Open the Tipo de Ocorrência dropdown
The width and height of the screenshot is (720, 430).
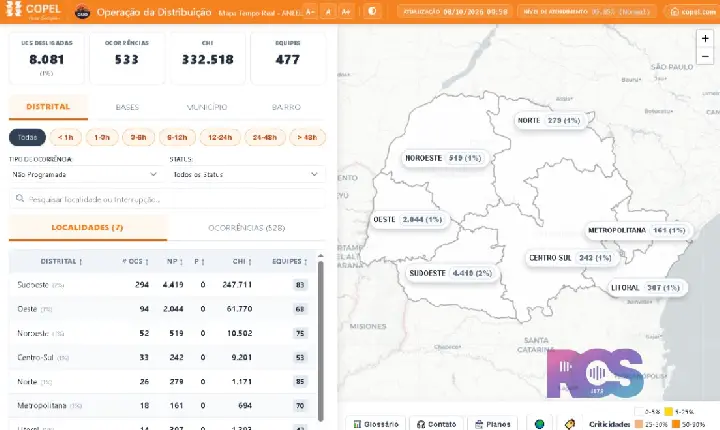(85, 175)
